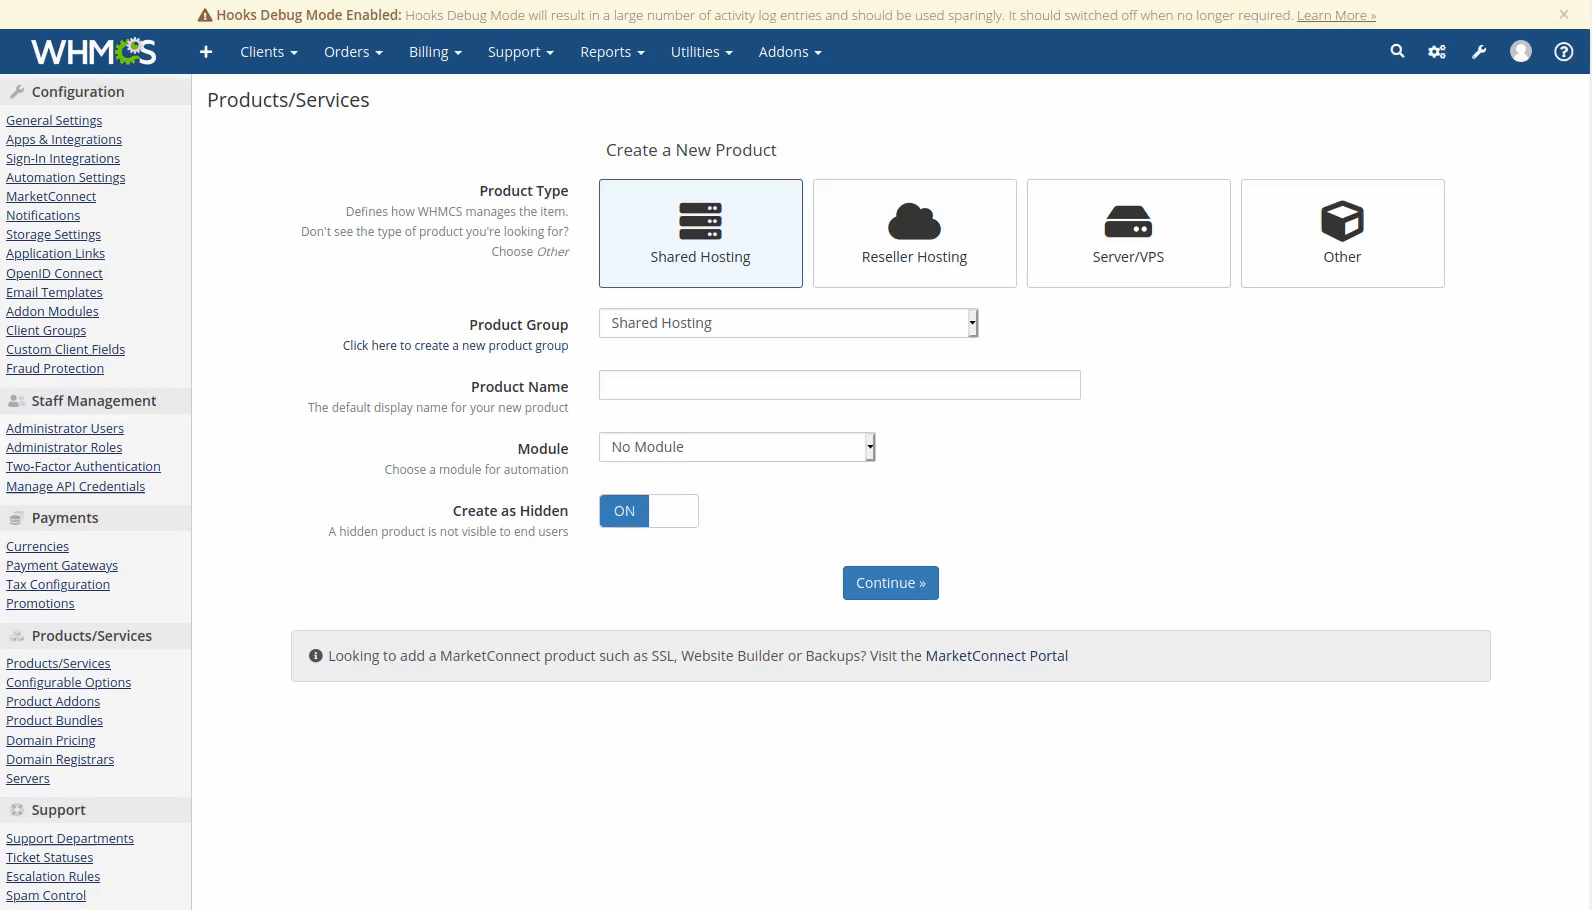Expand the Billing menu
Viewport: 1592px width, 910px height.
click(x=435, y=52)
